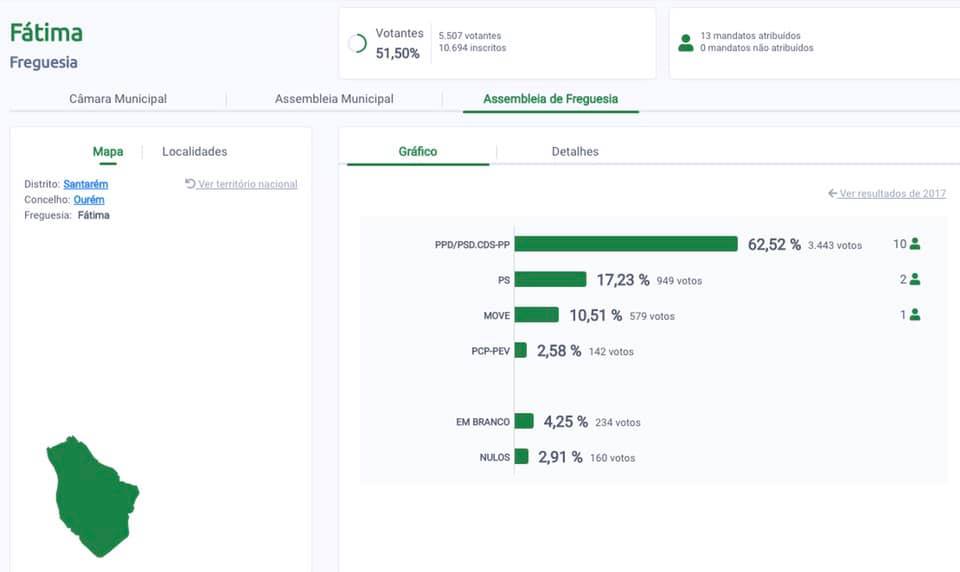Click the 2,91 % percentage value
The image size is (960, 572).
tap(560, 457)
